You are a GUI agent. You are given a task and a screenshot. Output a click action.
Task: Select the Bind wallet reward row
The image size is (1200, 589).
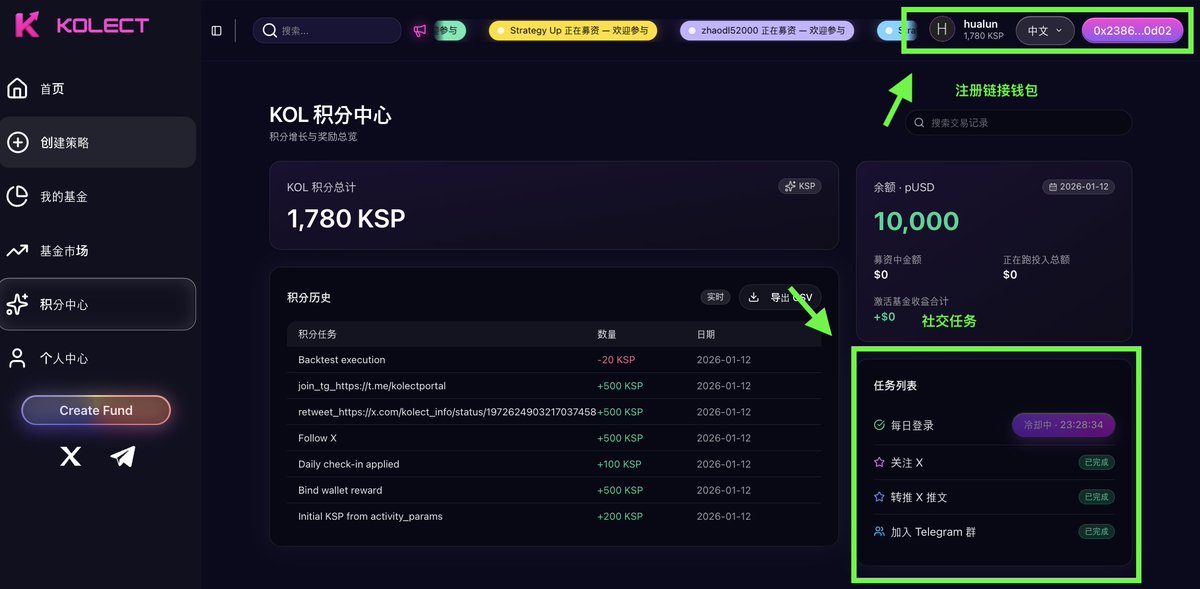point(554,490)
